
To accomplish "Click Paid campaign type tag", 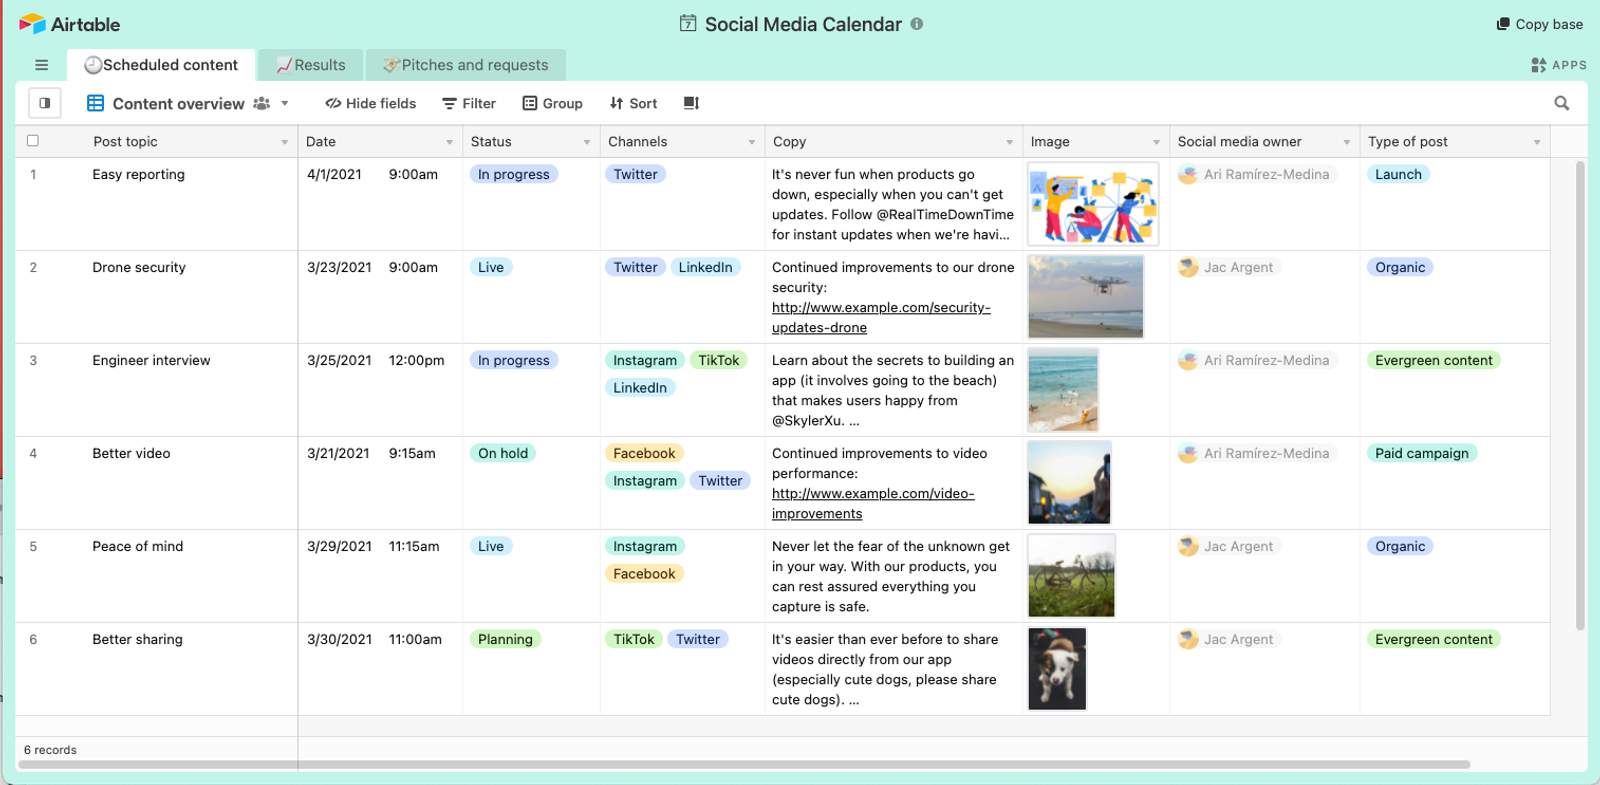I will point(1422,453).
